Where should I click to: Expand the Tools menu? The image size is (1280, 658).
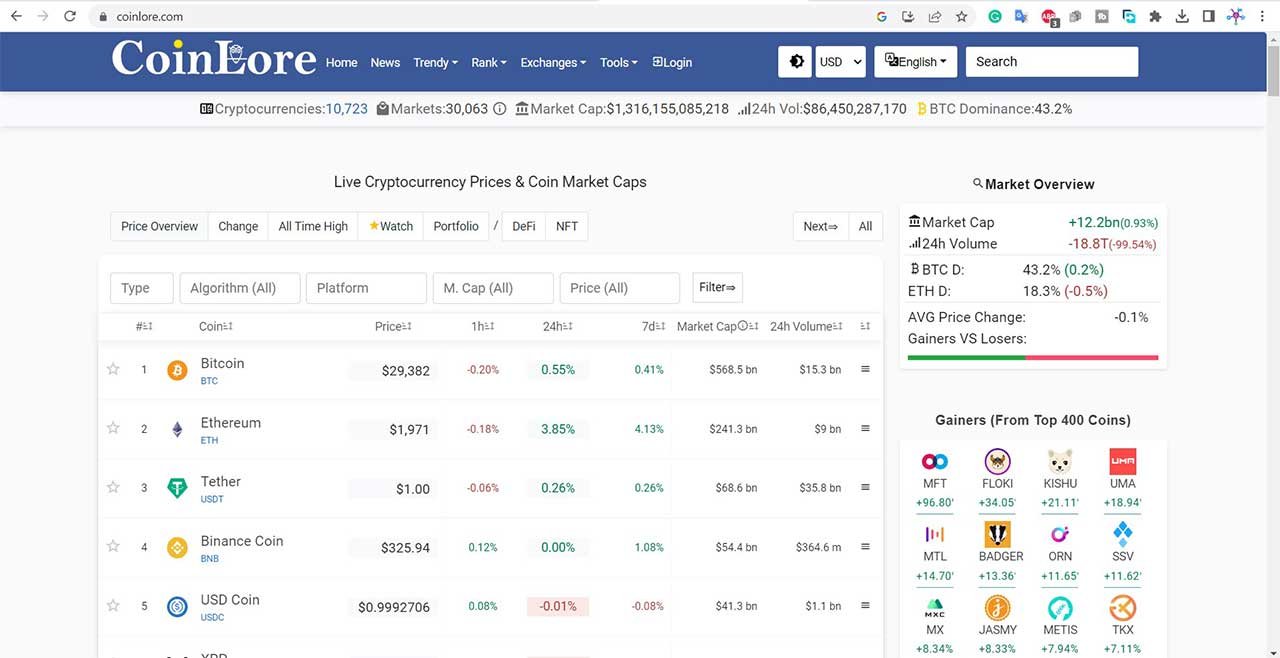pos(619,62)
